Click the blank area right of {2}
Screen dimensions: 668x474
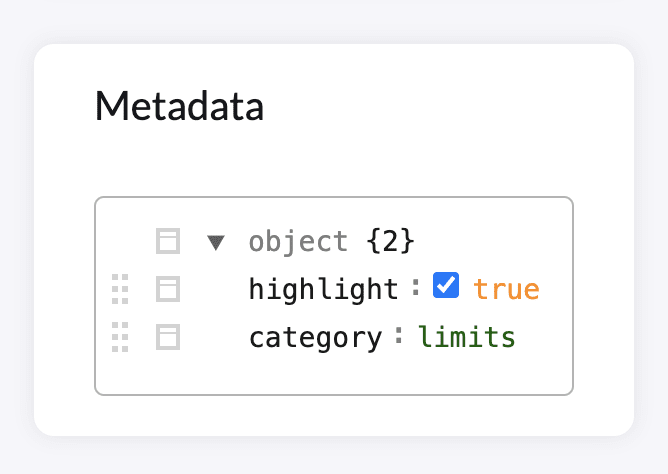[490, 241]
